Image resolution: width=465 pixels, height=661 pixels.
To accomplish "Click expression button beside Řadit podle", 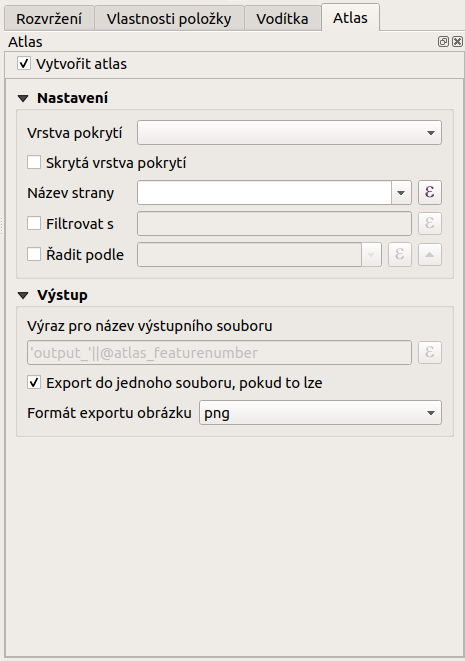I will click(x=400, y=254).
